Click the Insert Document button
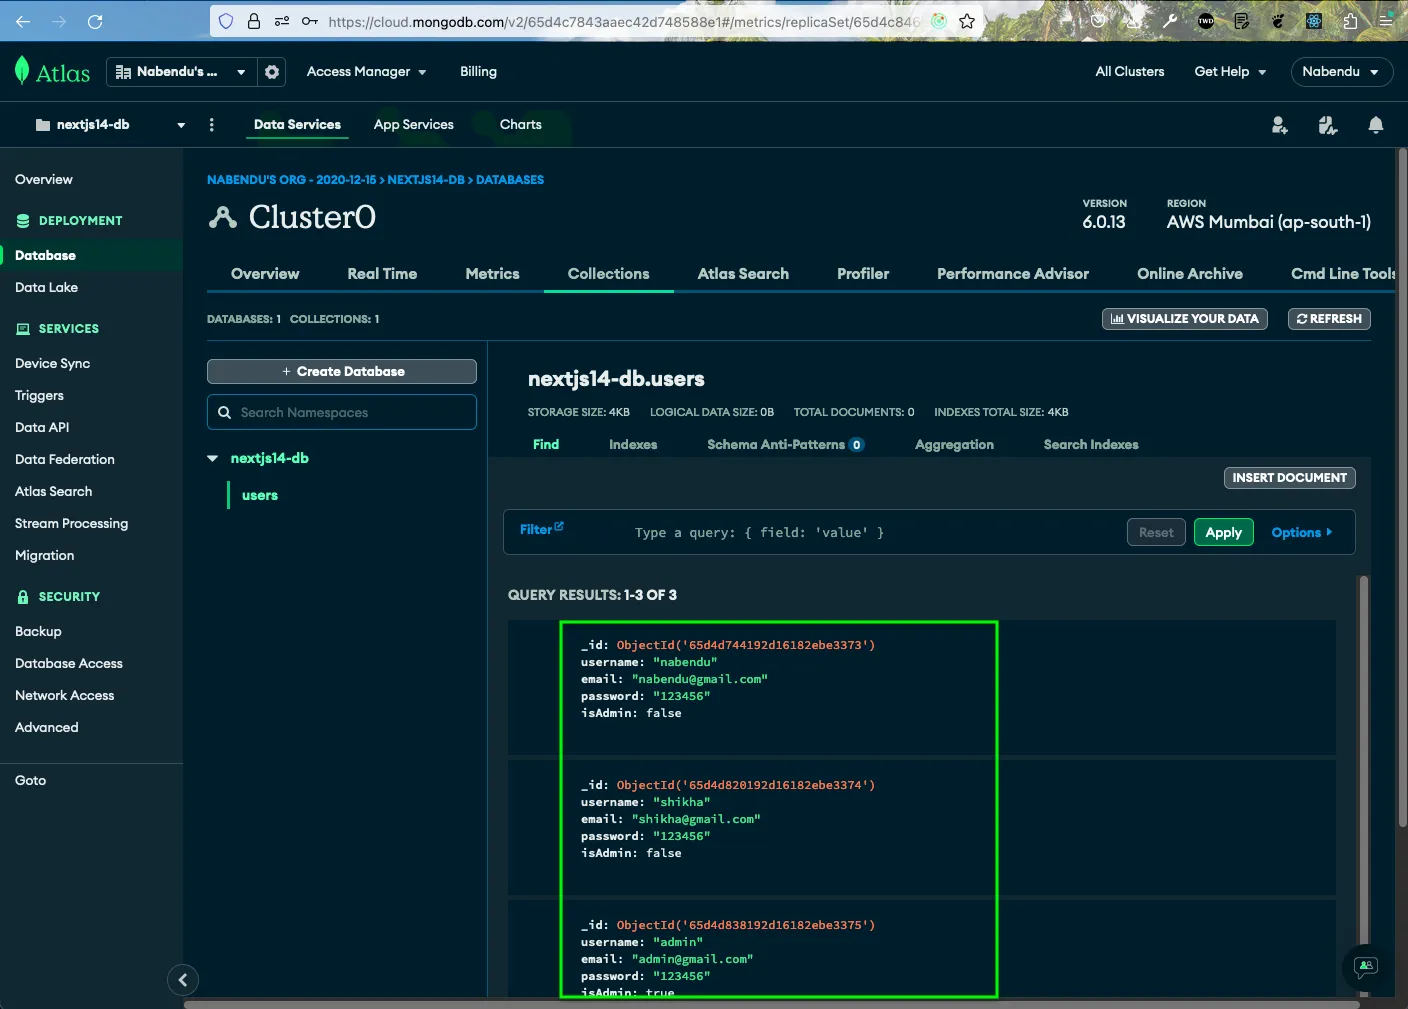The height and width of the screenshot is (1009, 1408). (x=1289, y=478)
